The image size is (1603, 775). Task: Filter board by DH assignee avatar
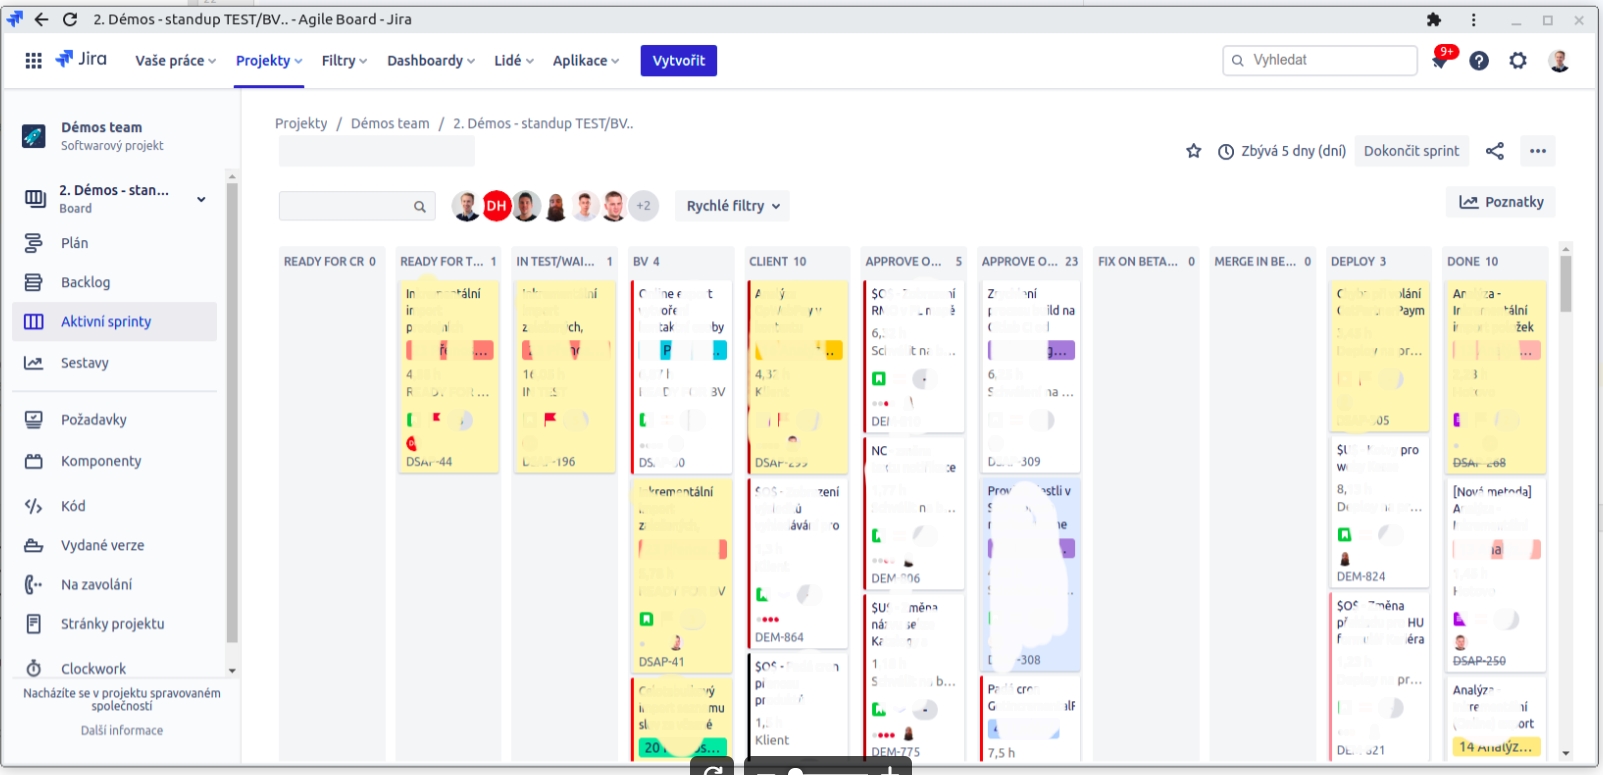(x=496, y=206)
